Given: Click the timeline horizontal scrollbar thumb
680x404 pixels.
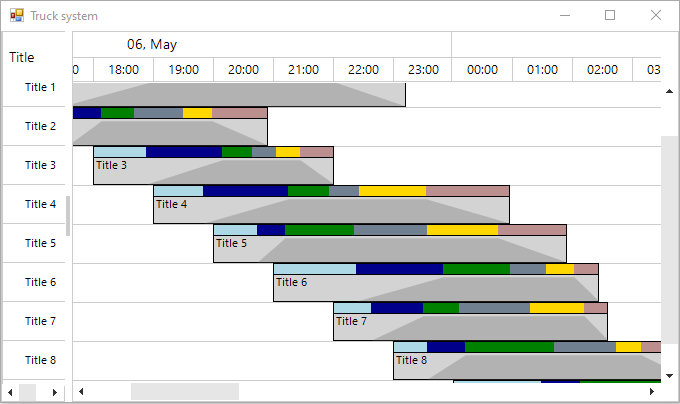Looking at the screenshot, I should coord(185,392).
